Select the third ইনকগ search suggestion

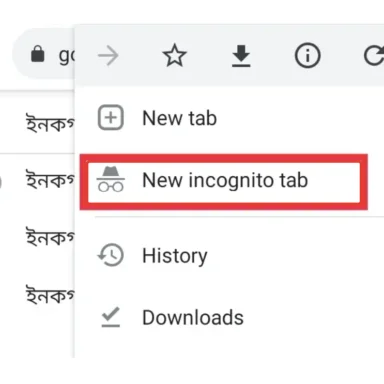click(50, 237)
